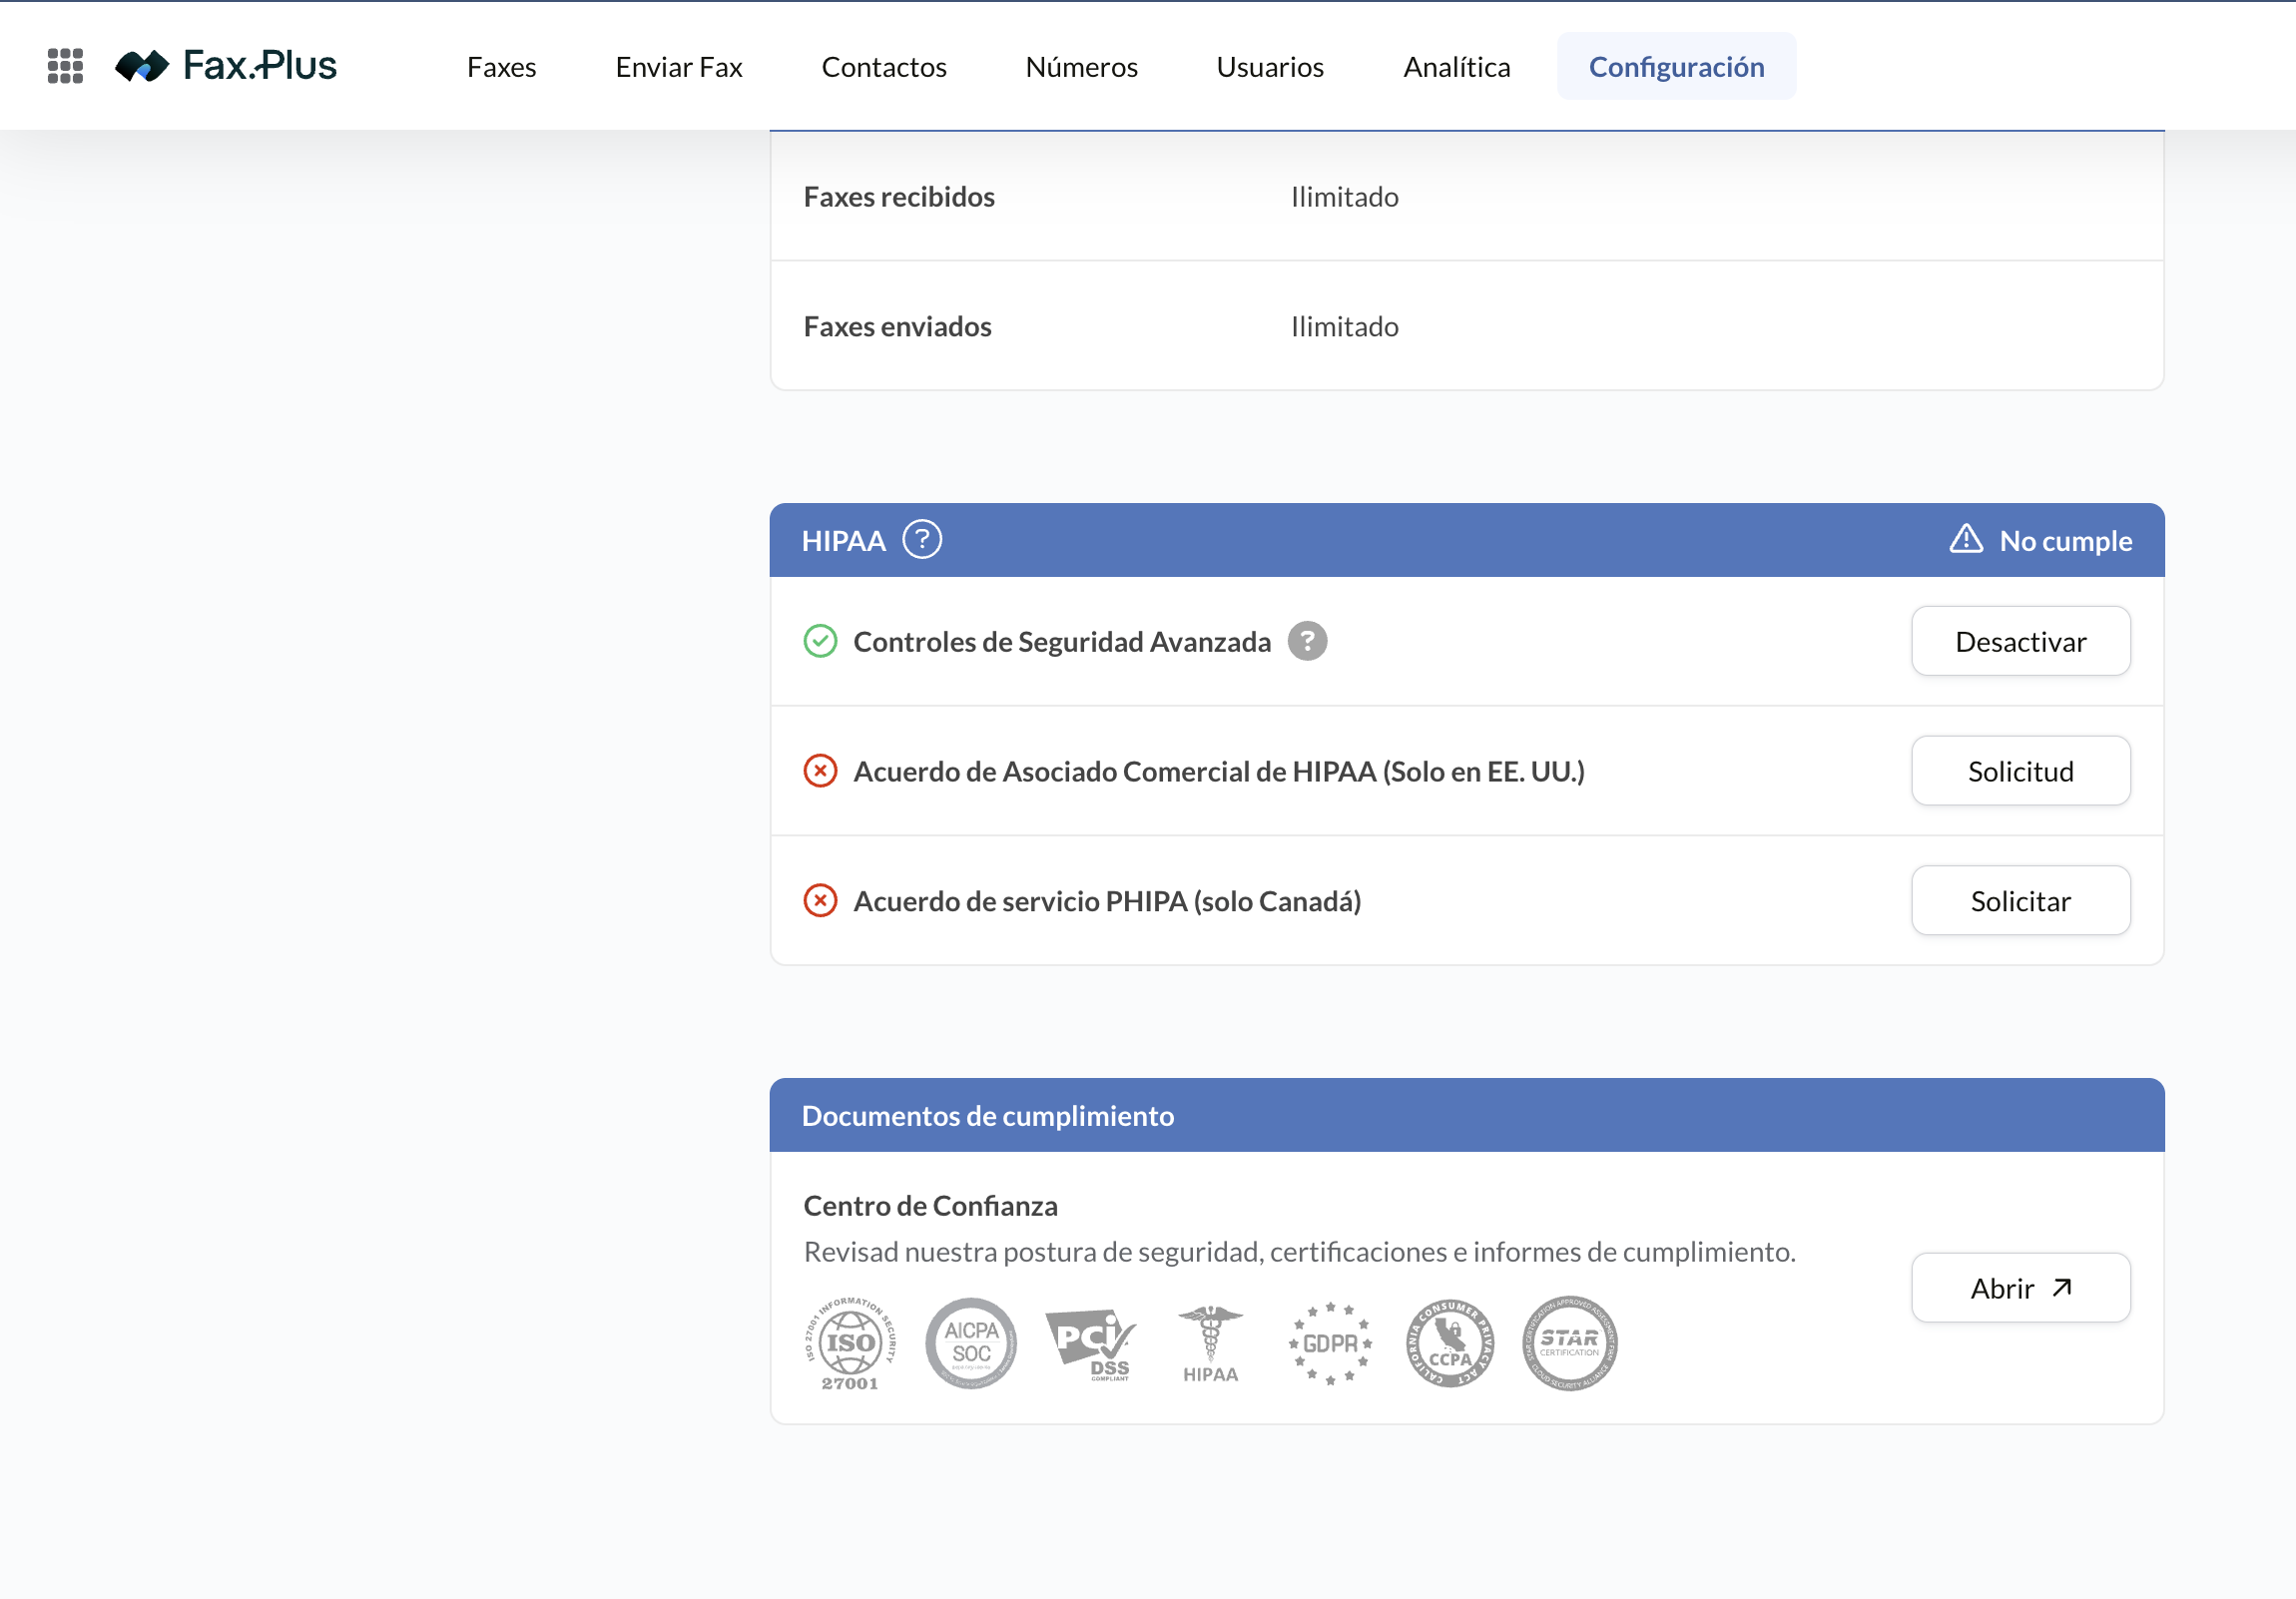Click Ilimitado value for Faxes recibidos
The image size is (2296, 1599).
[1344, 197]
